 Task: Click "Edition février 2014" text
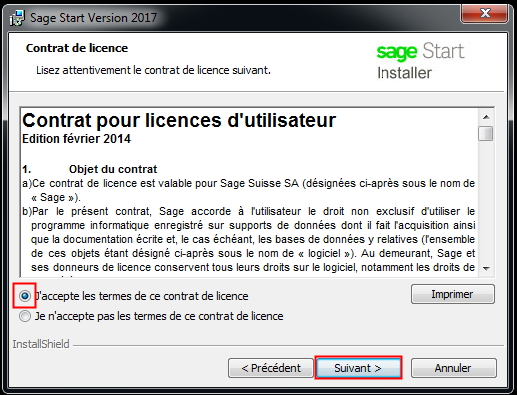click(x=76, y=139)
